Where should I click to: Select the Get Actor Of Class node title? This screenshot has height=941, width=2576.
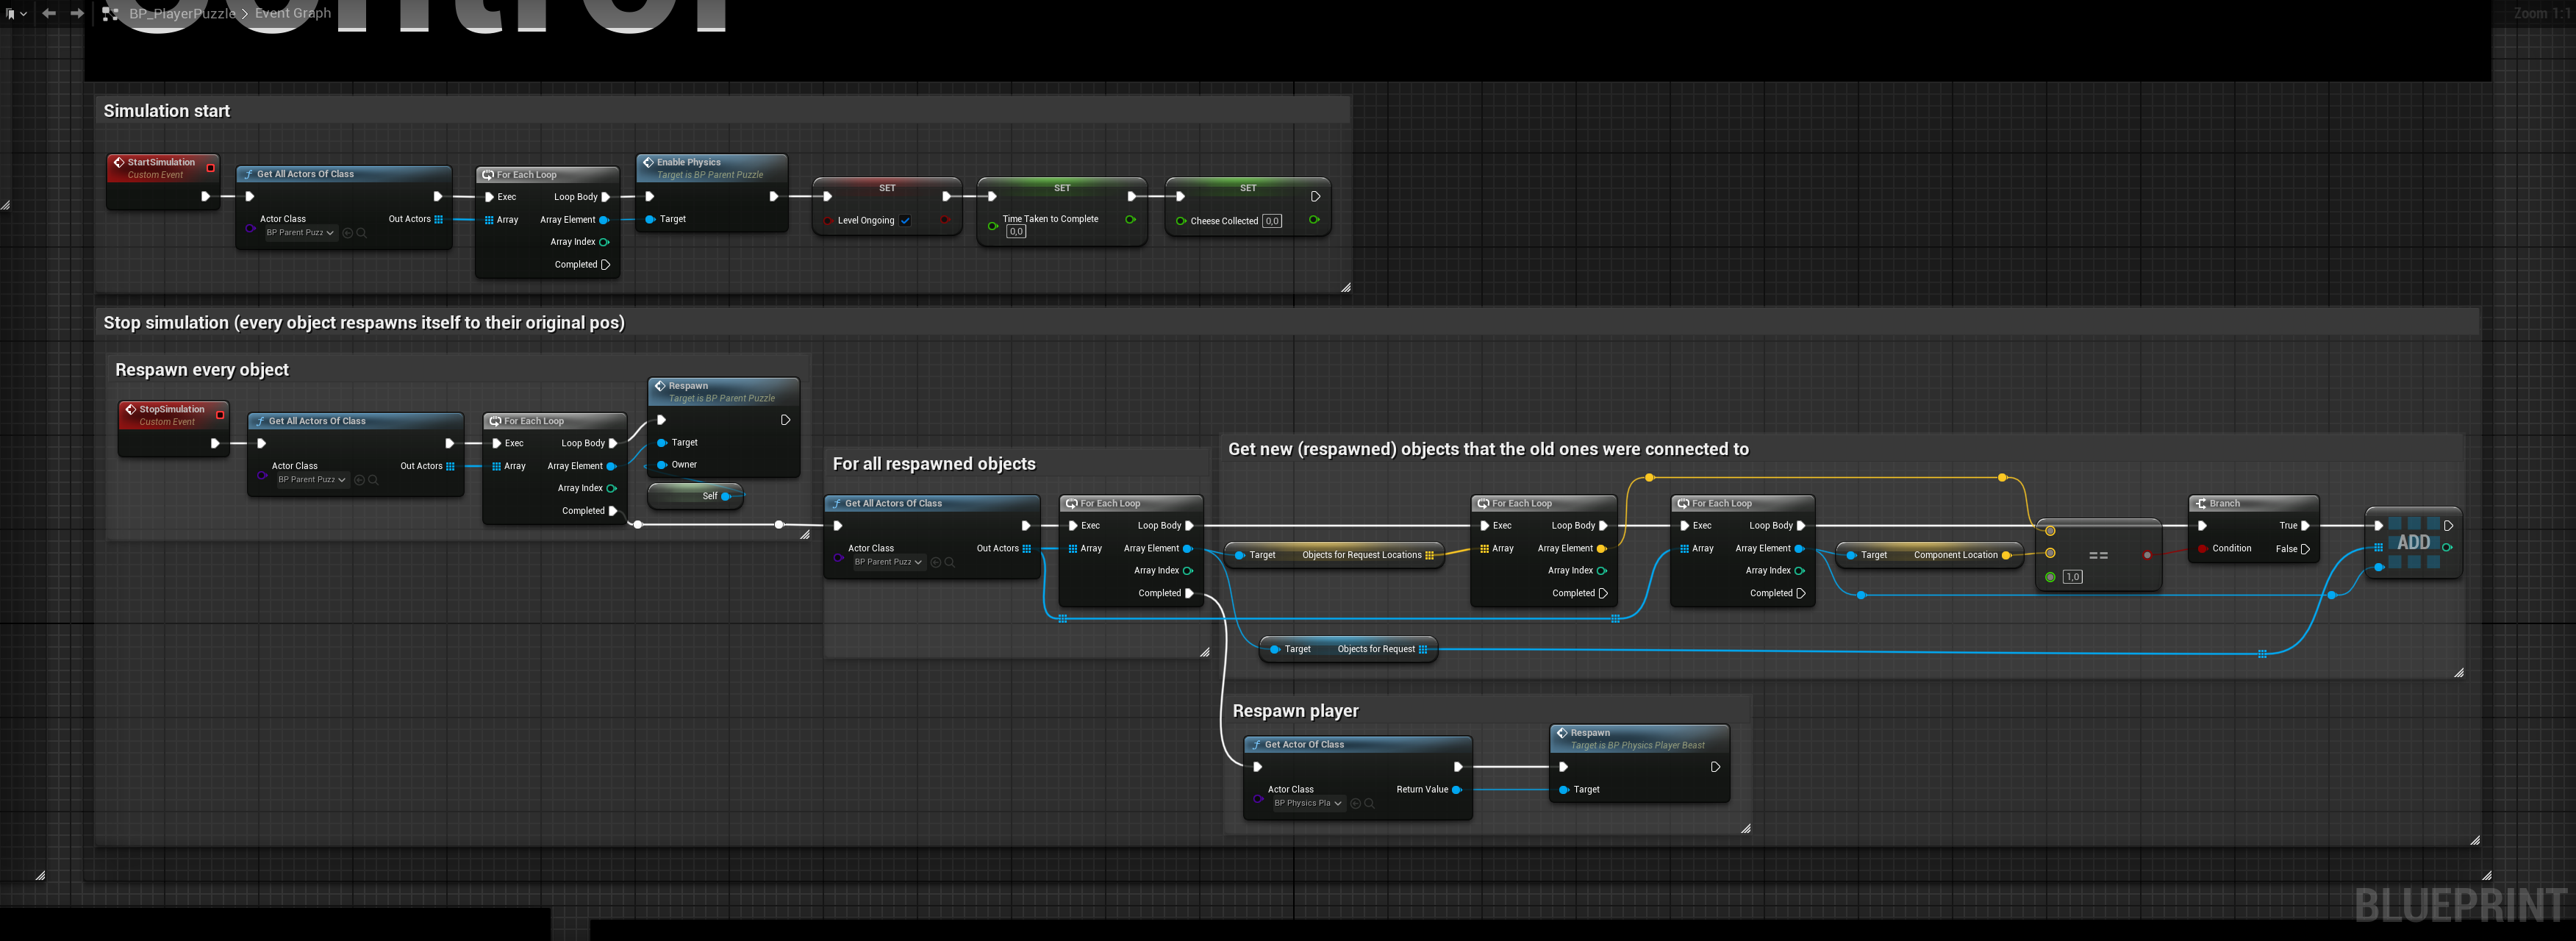pos(1304,745)
